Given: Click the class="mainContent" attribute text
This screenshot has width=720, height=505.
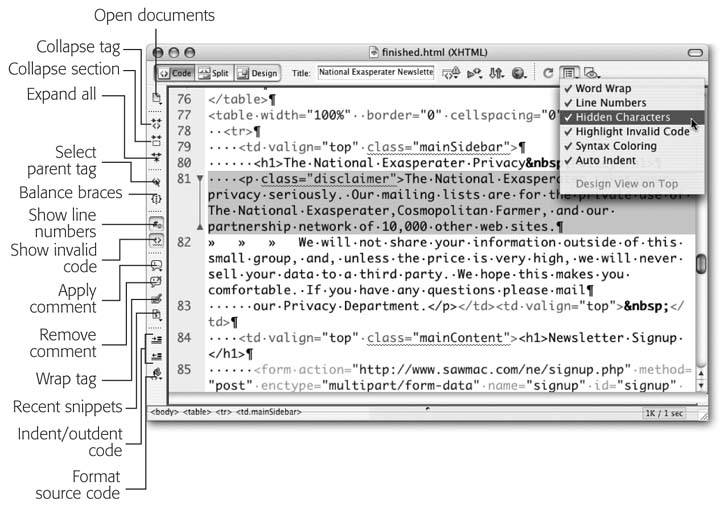Looking at the screenshot, I should (x=439, y=338).
